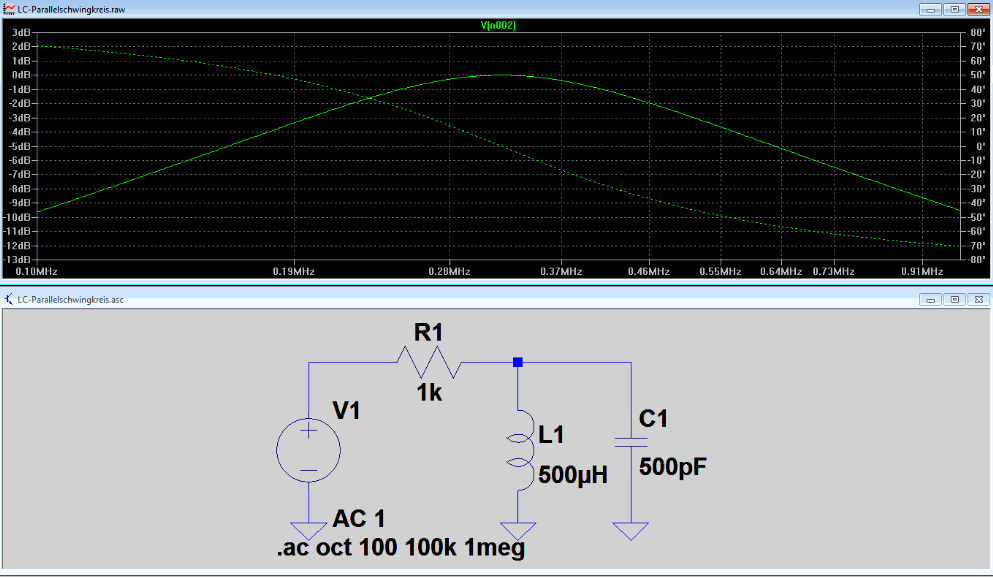Click the 0dB magnitude axis label
This screenshot has height=578, width=993.
pyautogui.click(x=21, y=75)
